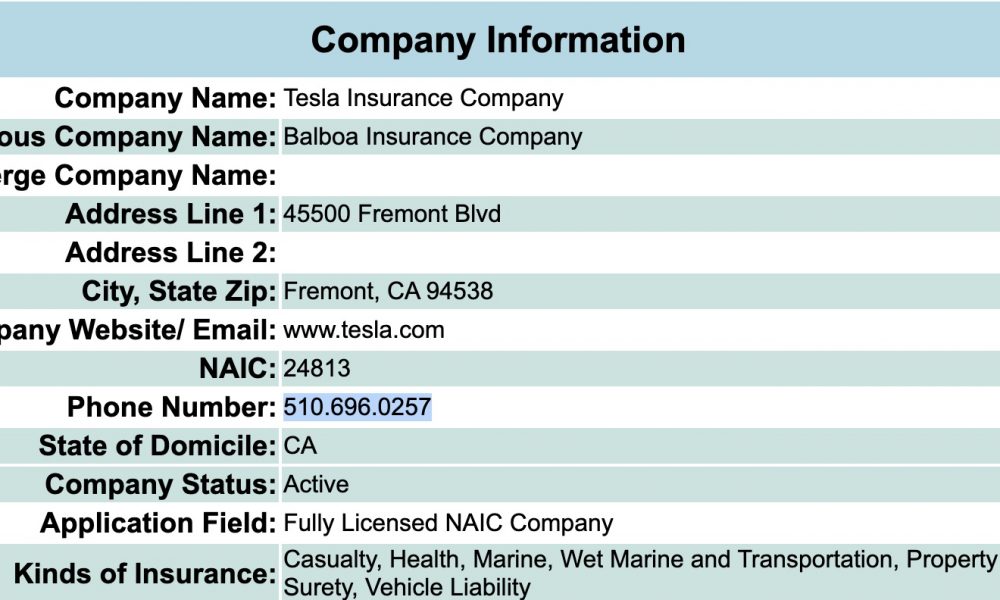Click the Kinds of Insurance label
Screen dimensions: 1000x600
click(x=145, y=573)
